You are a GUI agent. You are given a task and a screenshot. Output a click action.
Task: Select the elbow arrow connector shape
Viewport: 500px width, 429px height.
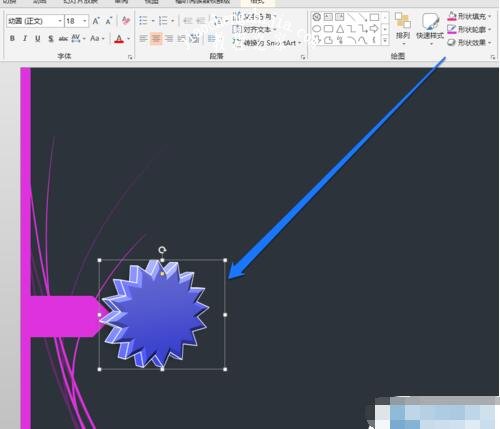(363, 29)
